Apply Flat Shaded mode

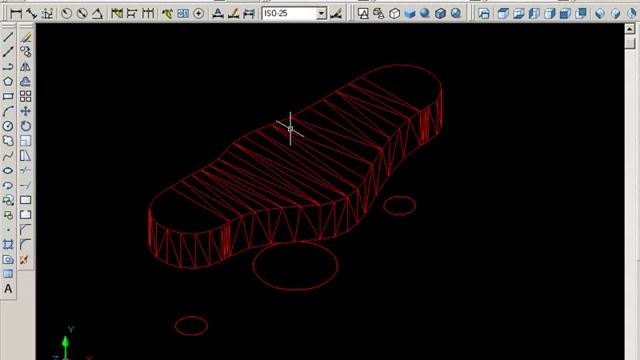pos(409,13)
